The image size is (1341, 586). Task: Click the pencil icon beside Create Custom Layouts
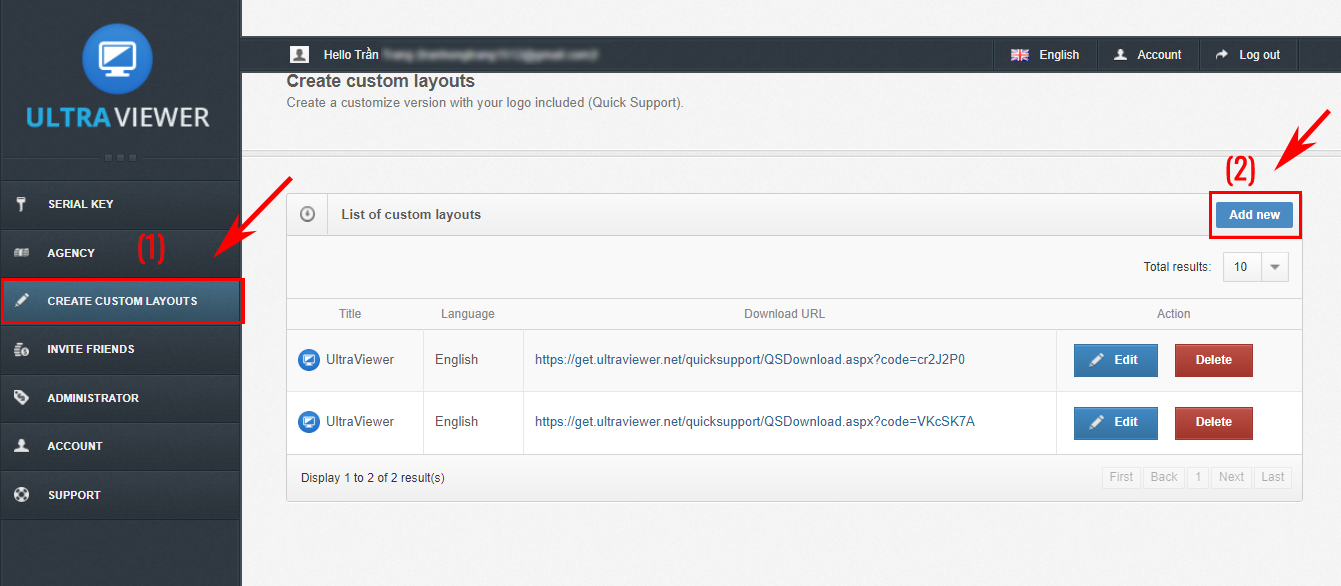click(x=23, y=301)
